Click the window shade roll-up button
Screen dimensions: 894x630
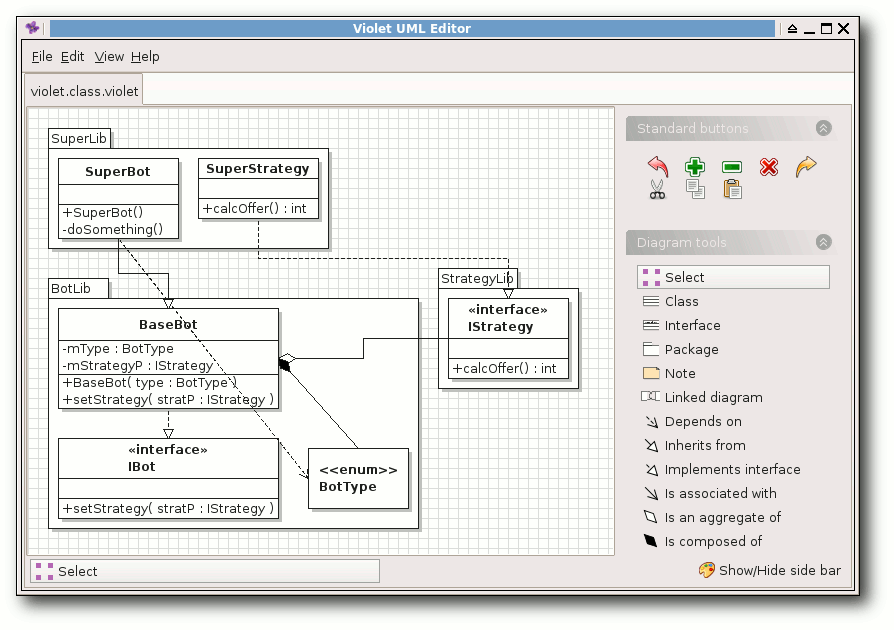(793, 29)
